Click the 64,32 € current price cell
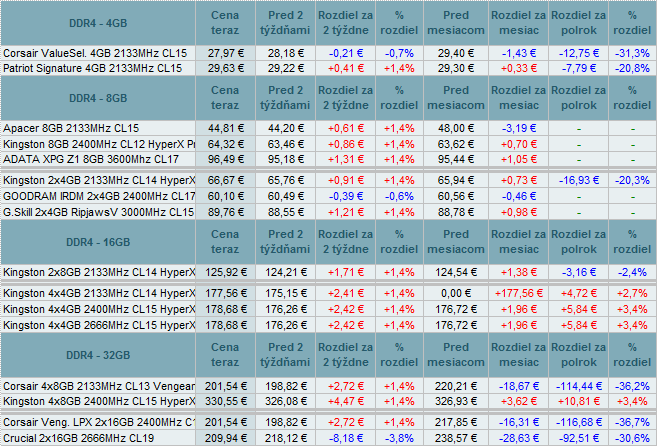657x446 pixels. tap(225, 144)
